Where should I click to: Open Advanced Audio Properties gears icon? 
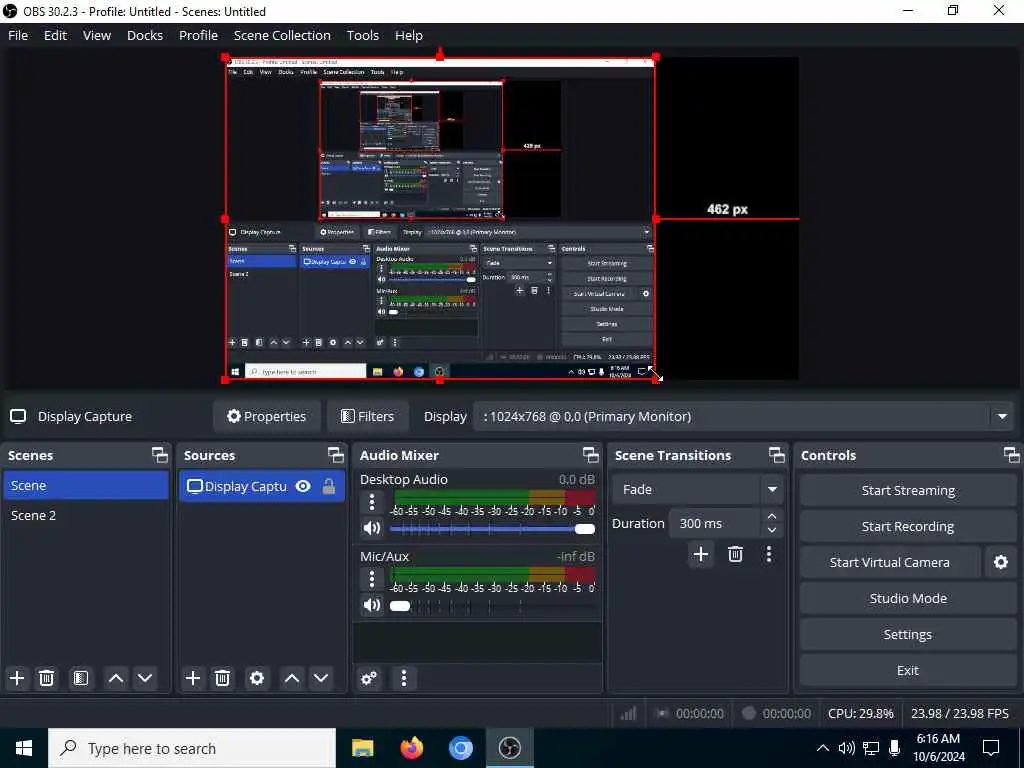click(x=369, y=678)
